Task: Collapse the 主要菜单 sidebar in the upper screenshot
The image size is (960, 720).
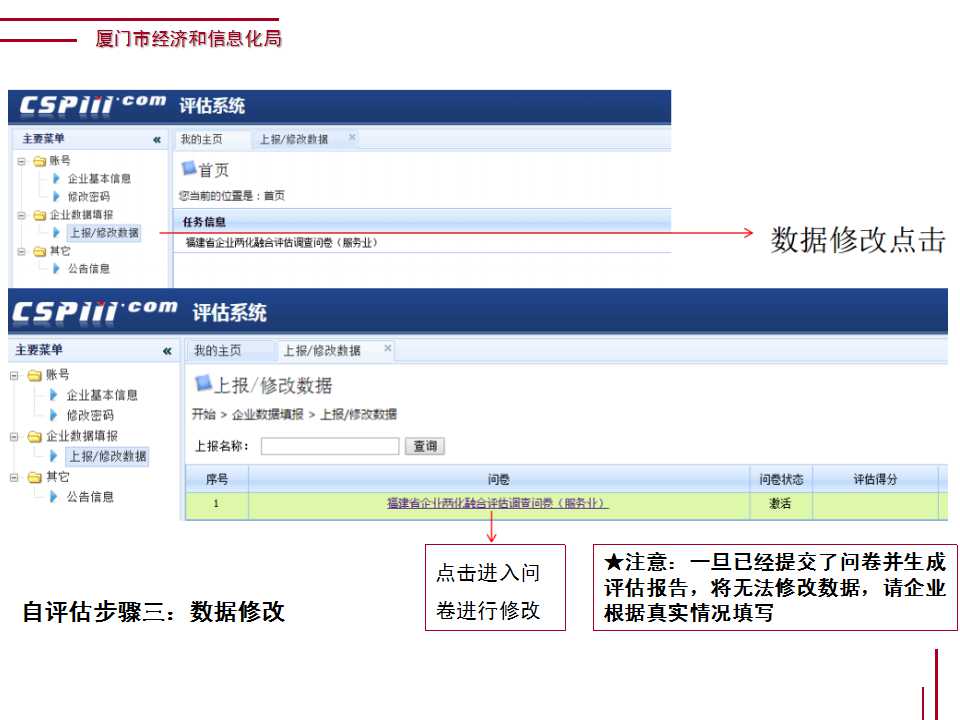Action: click(157, 140)
